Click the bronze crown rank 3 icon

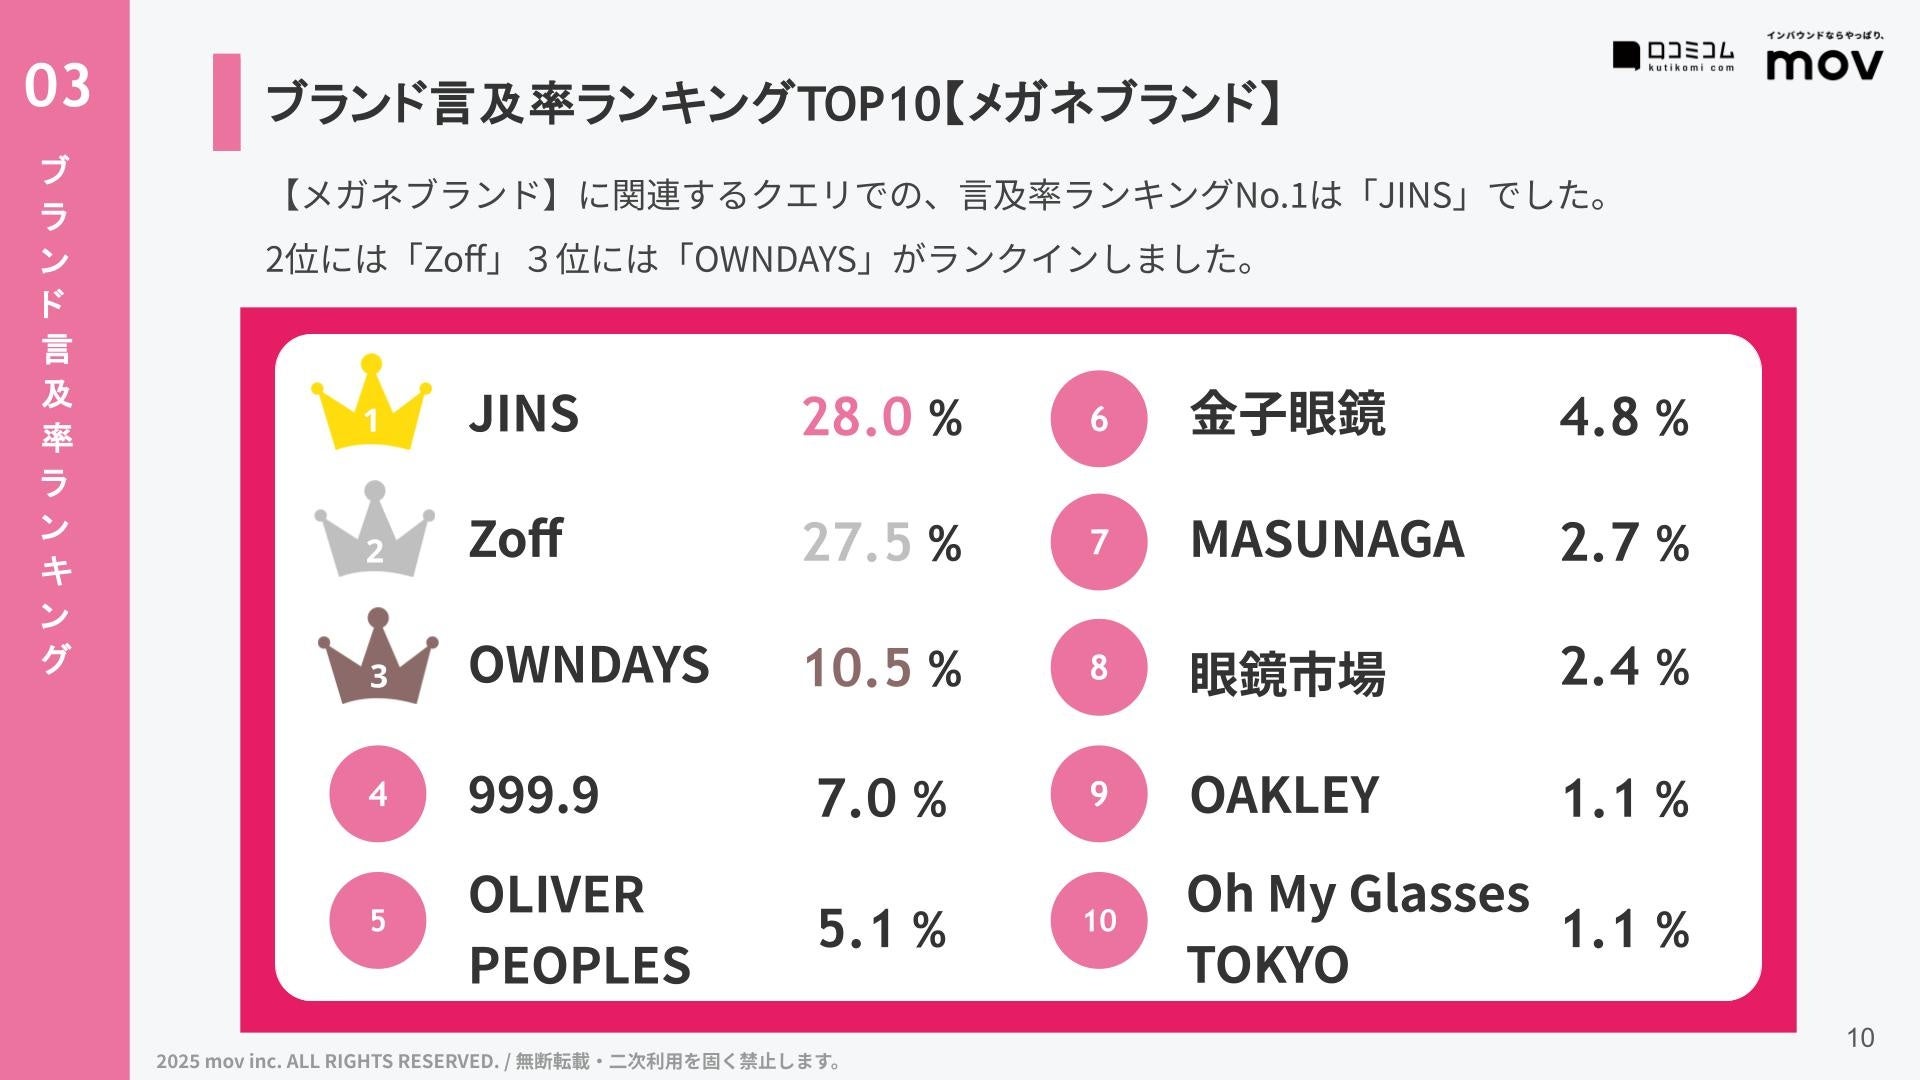(x=377, y=658)
